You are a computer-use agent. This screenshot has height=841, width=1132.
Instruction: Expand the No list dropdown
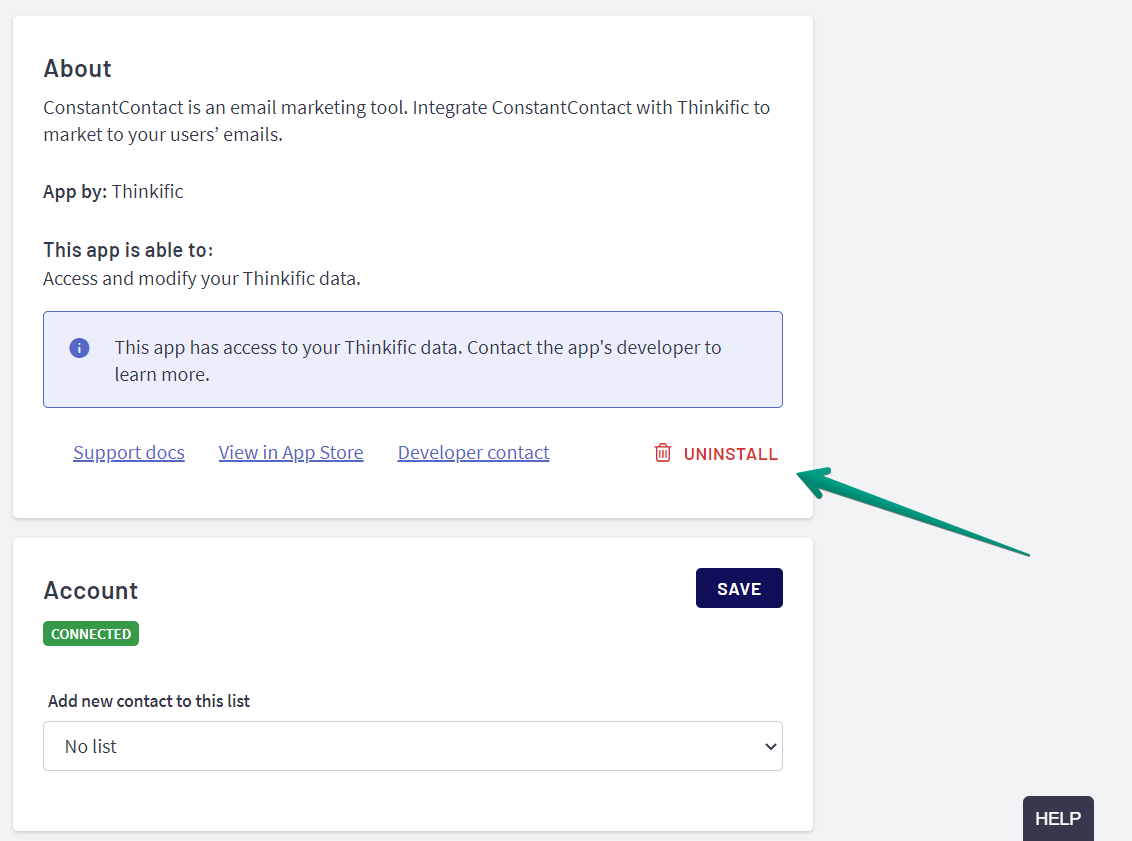[x=413, y=746]
